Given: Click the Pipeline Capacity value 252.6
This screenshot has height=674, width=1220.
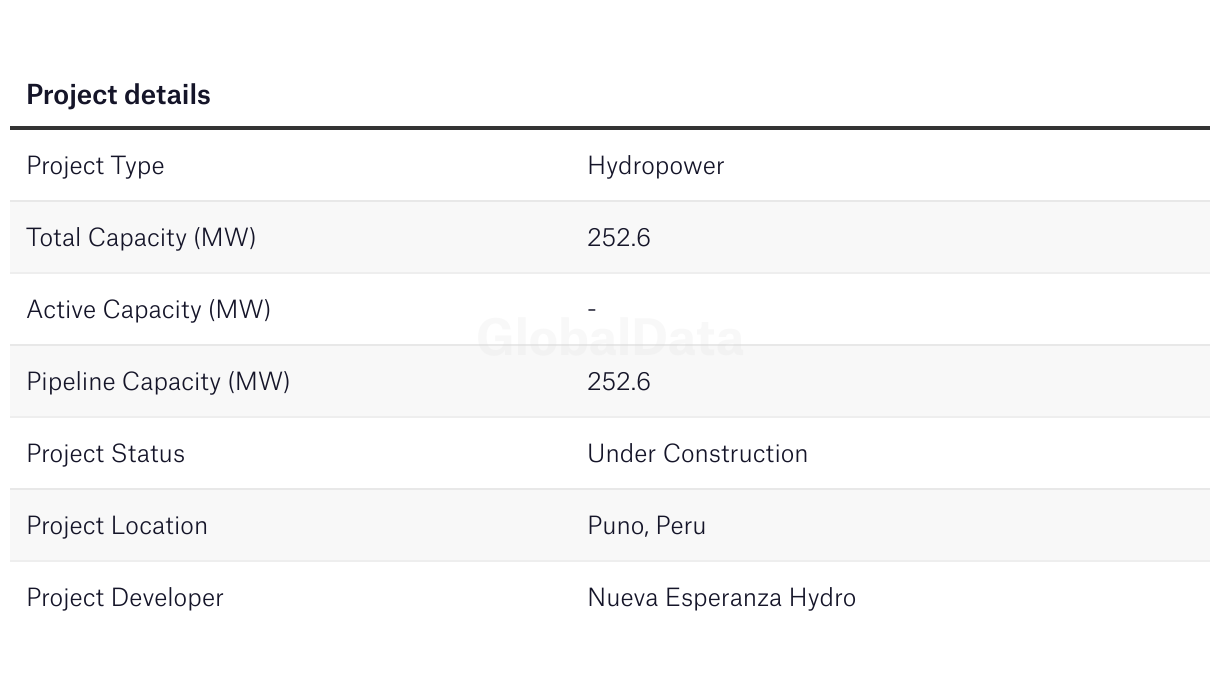Looking at the screenshot, I should click(x=619, y=382).
